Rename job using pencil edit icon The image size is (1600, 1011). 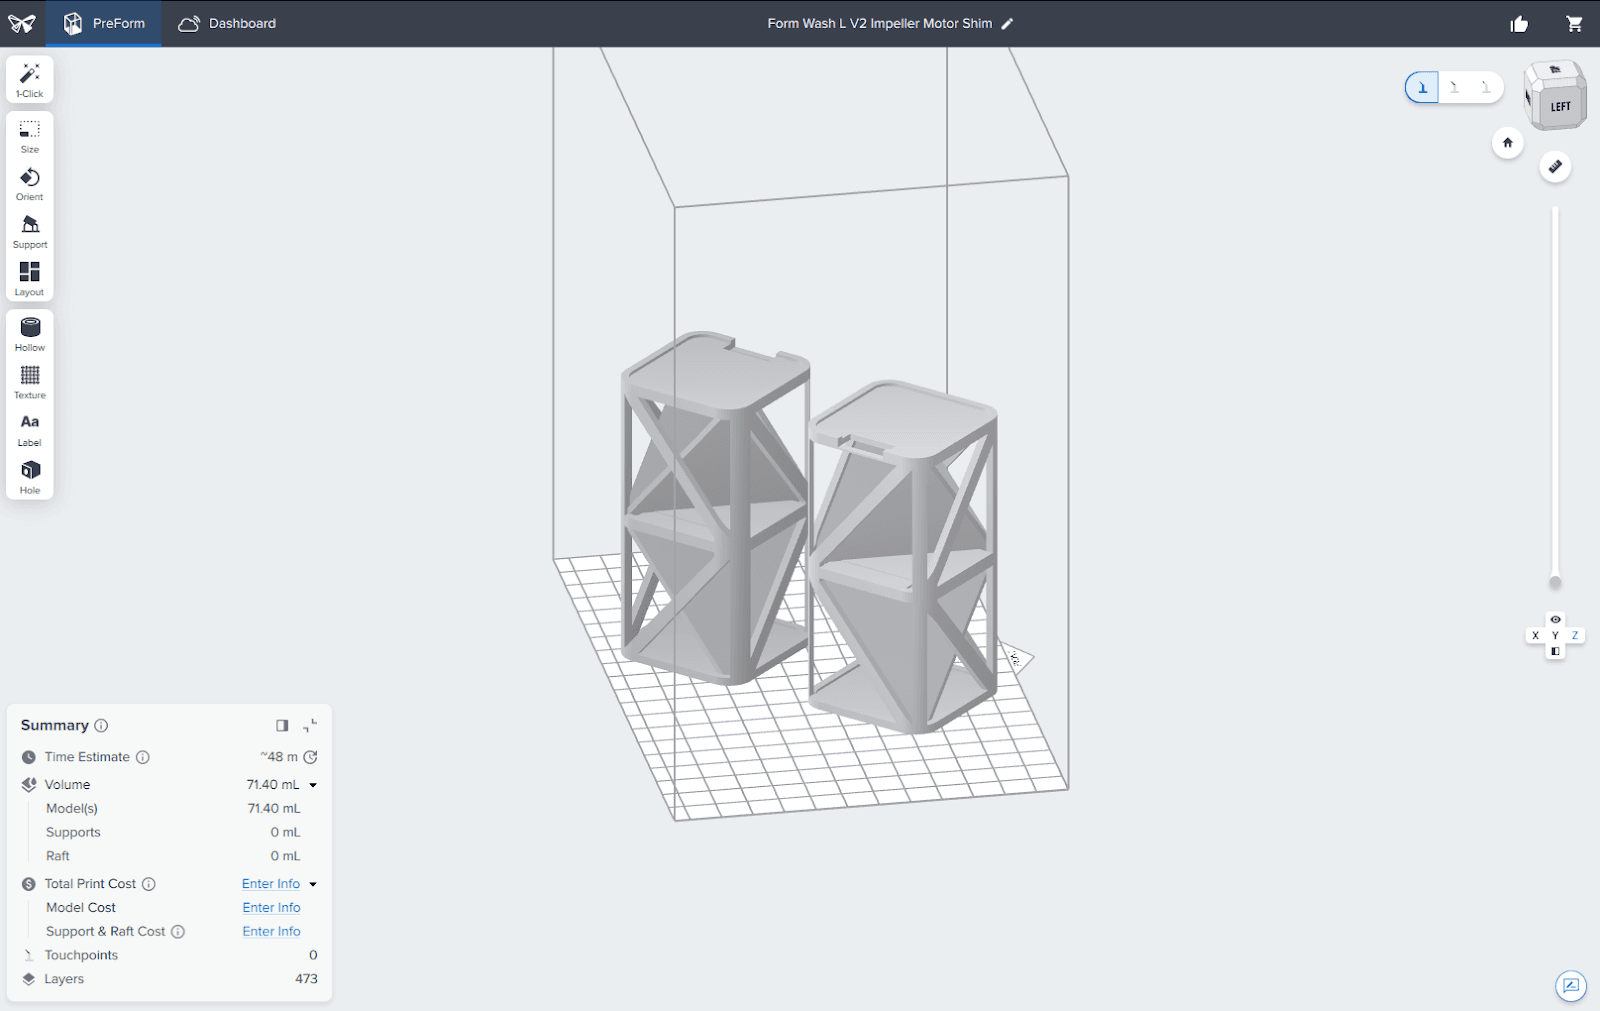click(1007, 24)
